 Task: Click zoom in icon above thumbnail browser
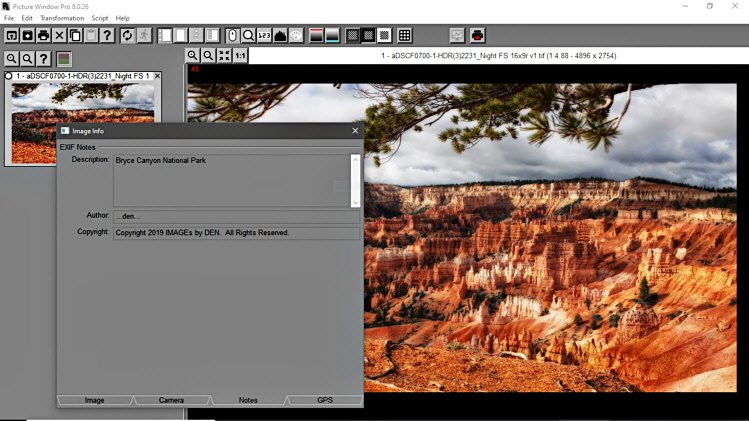12,59
